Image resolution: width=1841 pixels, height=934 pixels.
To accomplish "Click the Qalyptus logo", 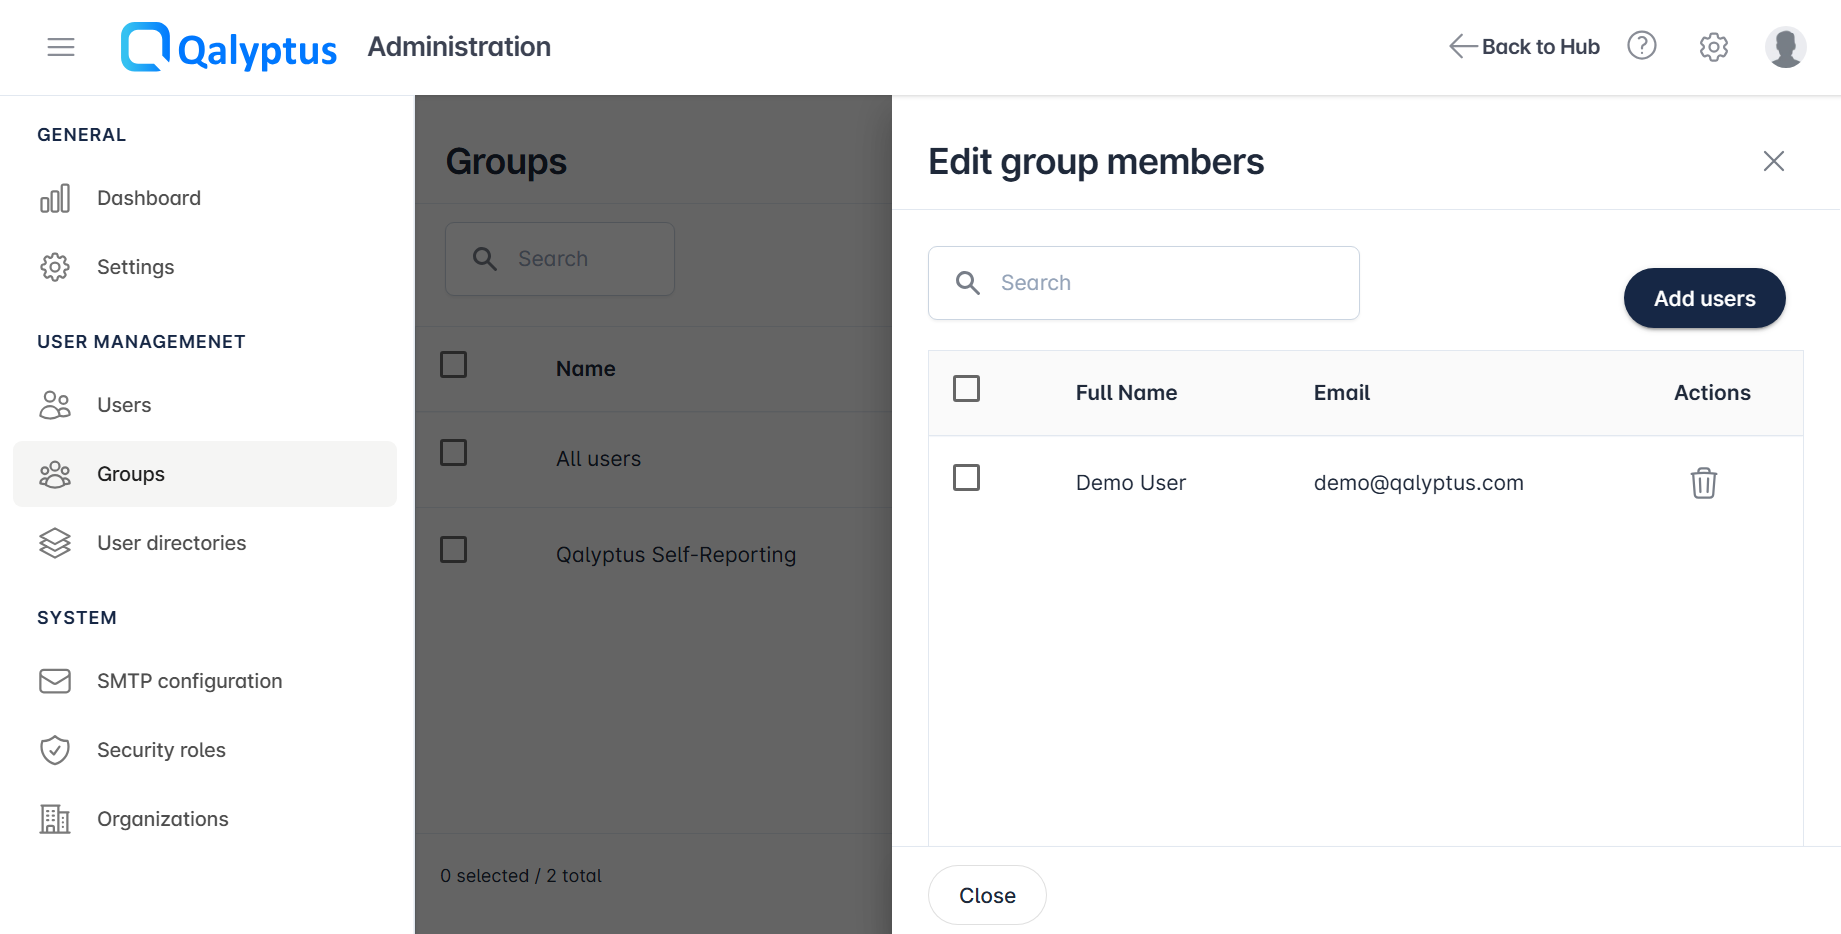I will click(228, 47).
